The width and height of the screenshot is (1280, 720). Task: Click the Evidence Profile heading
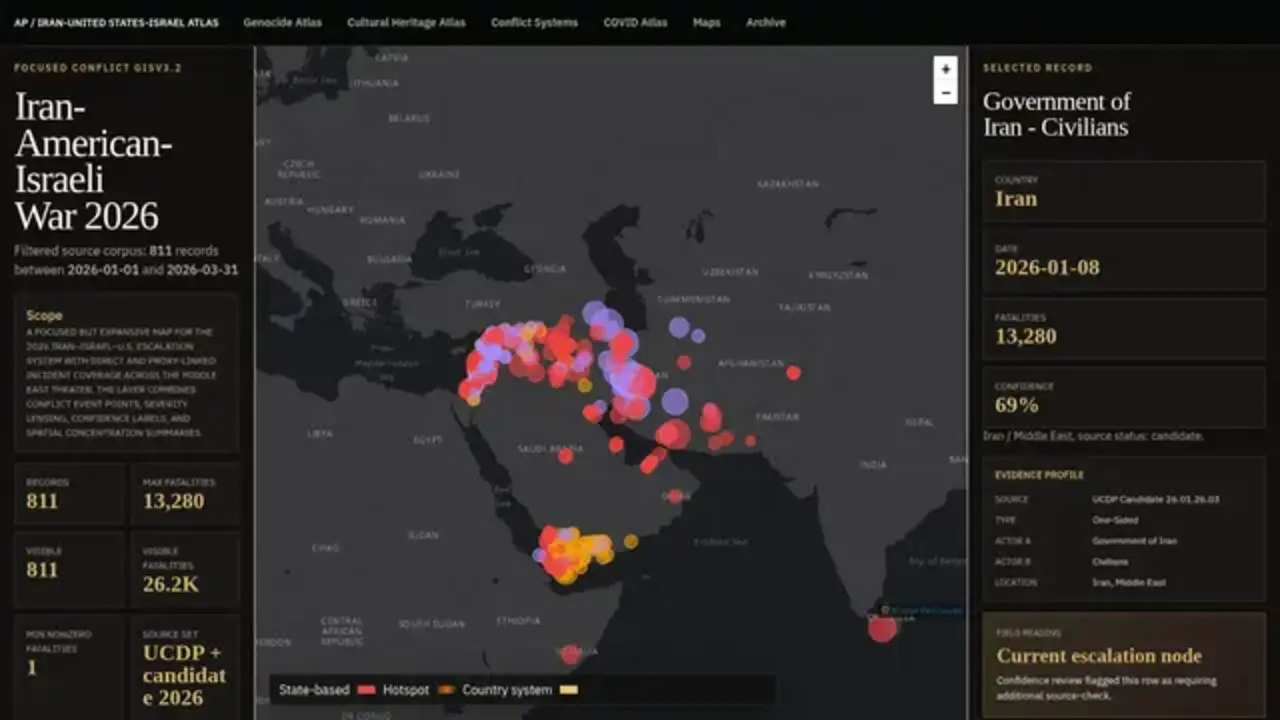click(1039, 475)
